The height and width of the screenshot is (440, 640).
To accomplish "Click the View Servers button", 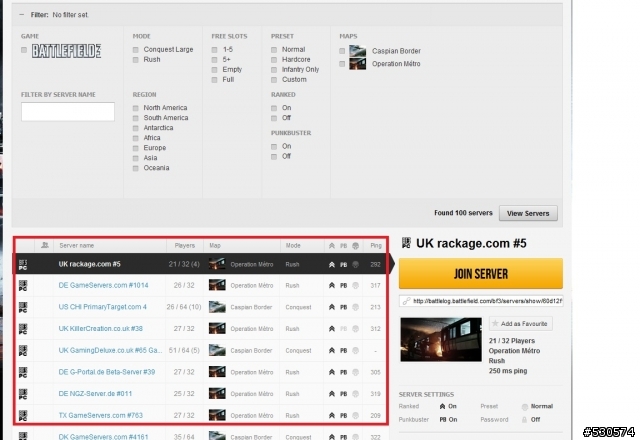I will 528,213.
